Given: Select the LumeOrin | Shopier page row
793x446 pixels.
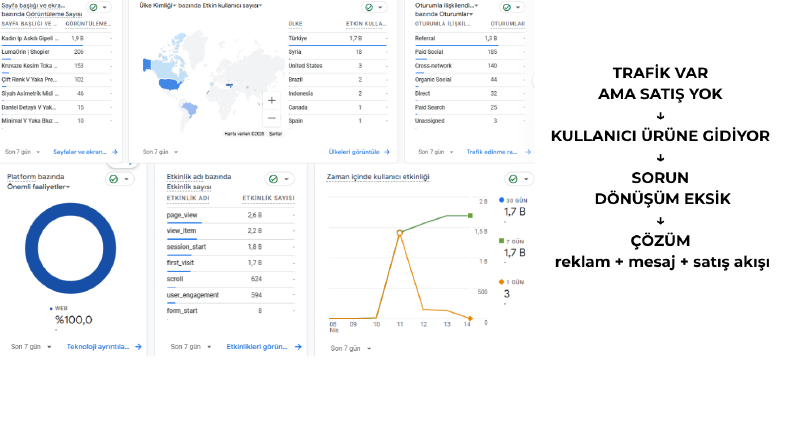Looking at the screenshot, I should click(x=57, y=52).
